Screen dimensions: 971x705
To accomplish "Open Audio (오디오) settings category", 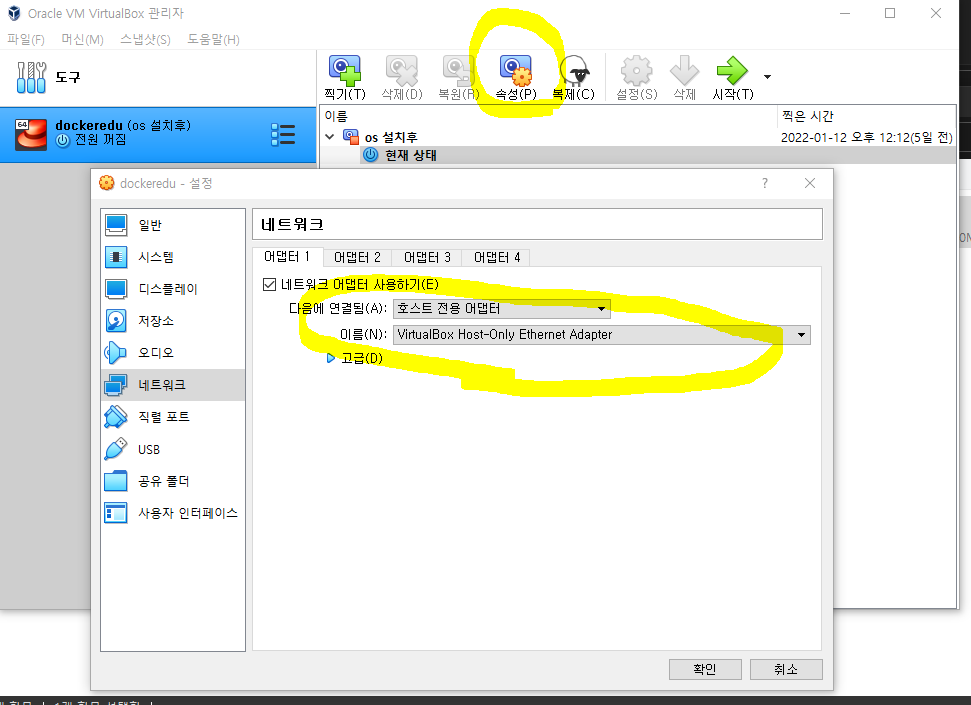I will coord(173,352).
